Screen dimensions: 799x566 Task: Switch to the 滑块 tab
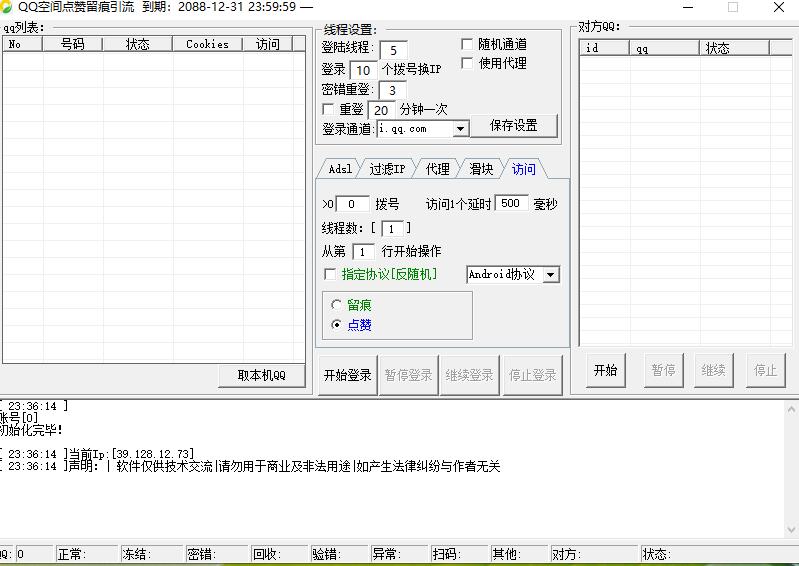[481, 169]
